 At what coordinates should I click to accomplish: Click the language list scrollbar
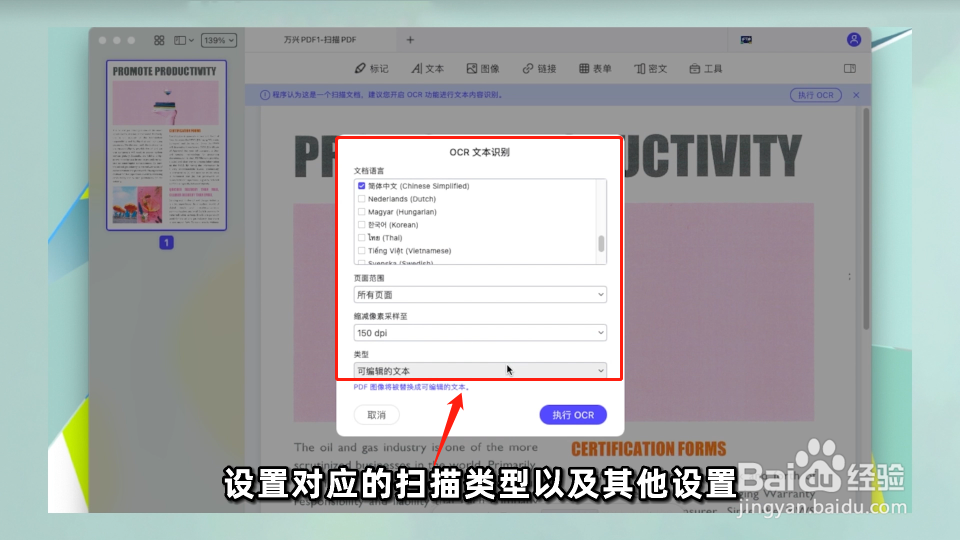(601, 243)
